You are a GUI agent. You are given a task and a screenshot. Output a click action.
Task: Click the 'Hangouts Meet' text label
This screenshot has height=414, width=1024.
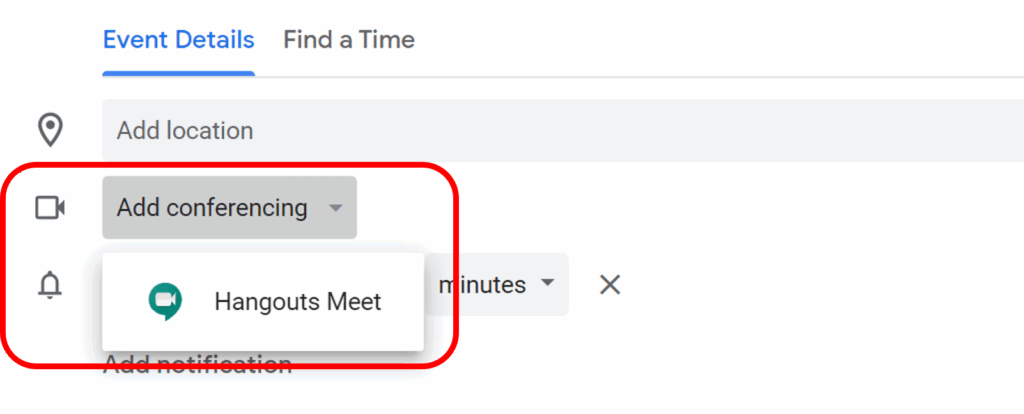298,302
